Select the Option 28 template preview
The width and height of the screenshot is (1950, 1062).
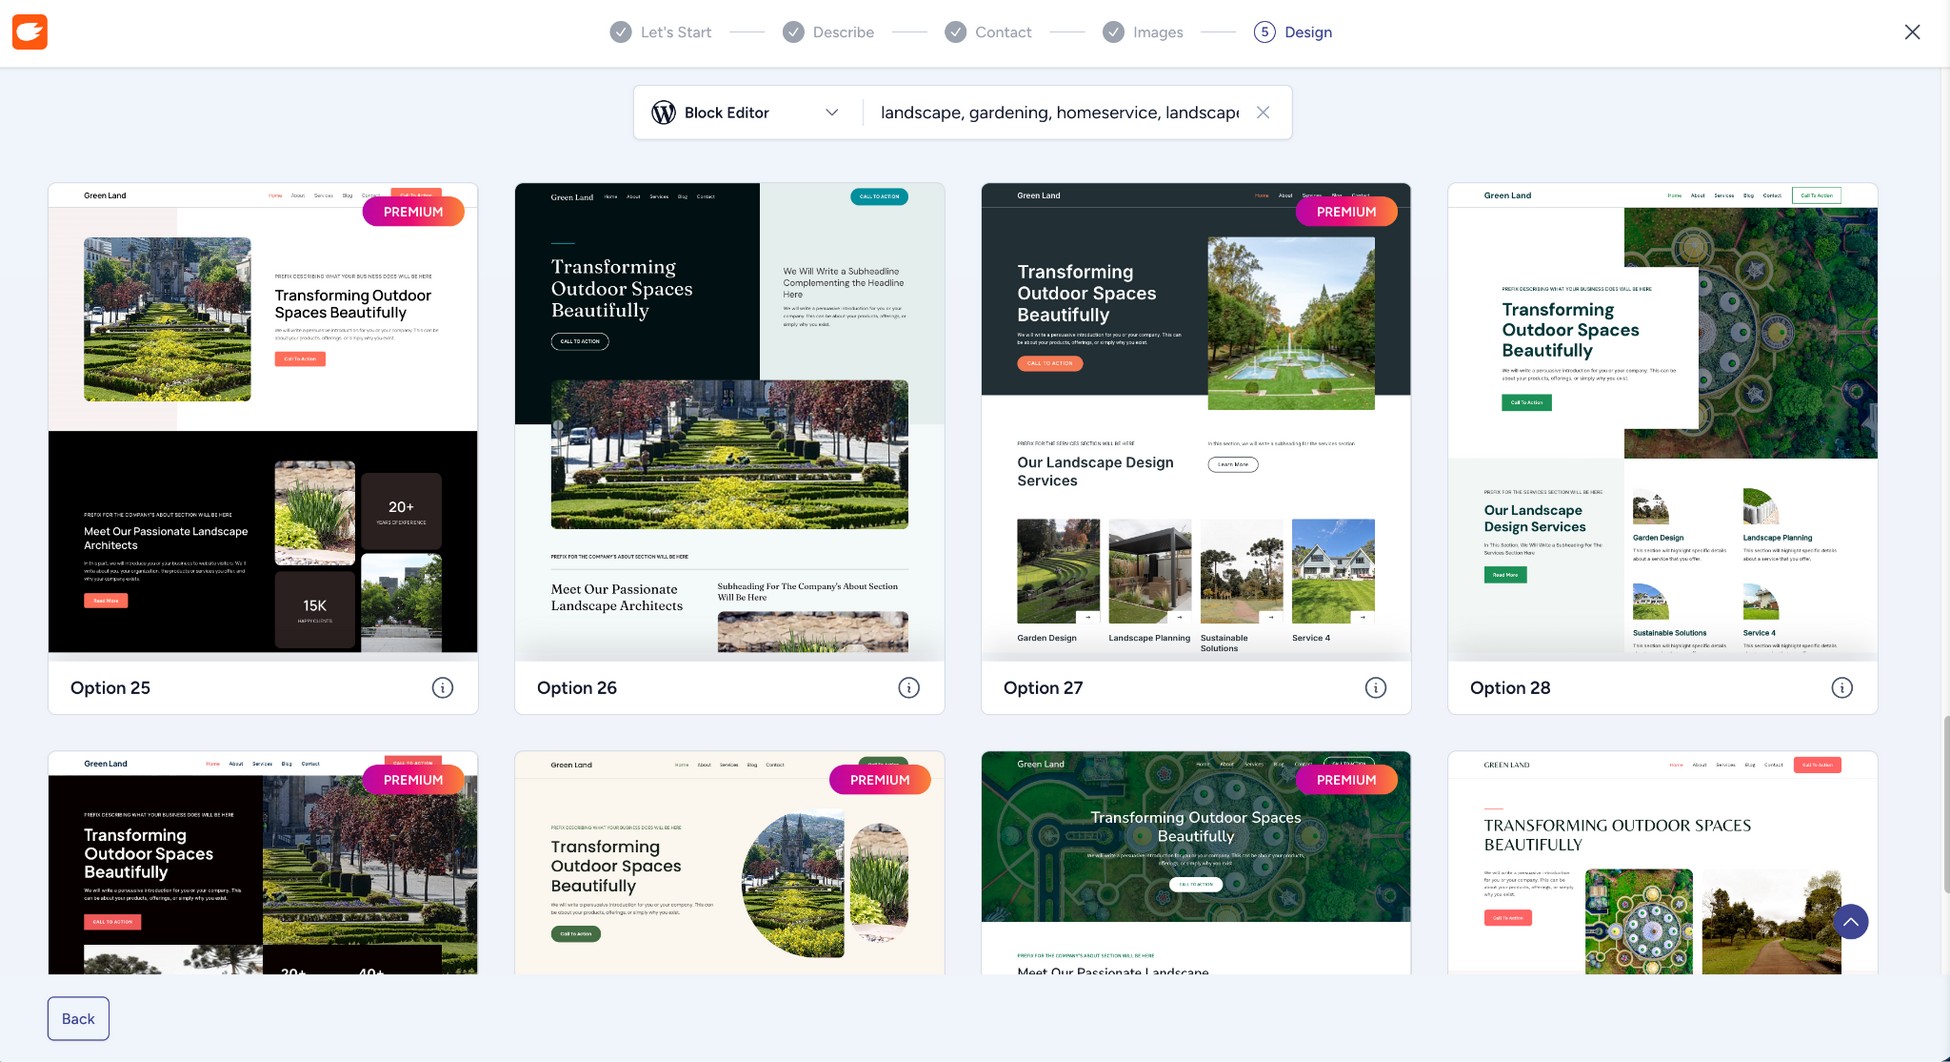(x=1662, y=422)
